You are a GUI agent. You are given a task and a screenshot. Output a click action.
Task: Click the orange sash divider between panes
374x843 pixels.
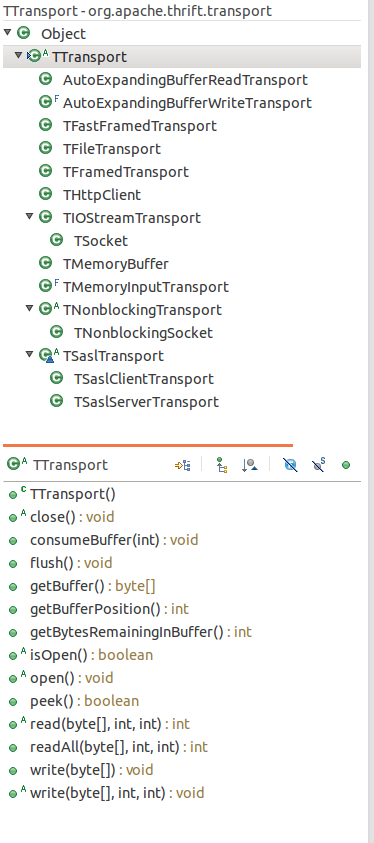[x=148, y=445]
